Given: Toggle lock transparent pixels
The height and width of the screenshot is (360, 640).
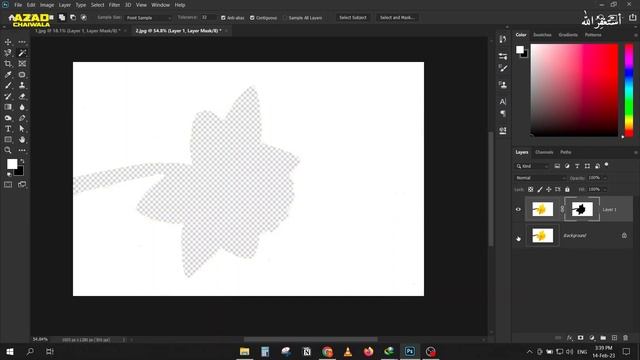Looking at the screenshot, I should click(x=530, y=189).
